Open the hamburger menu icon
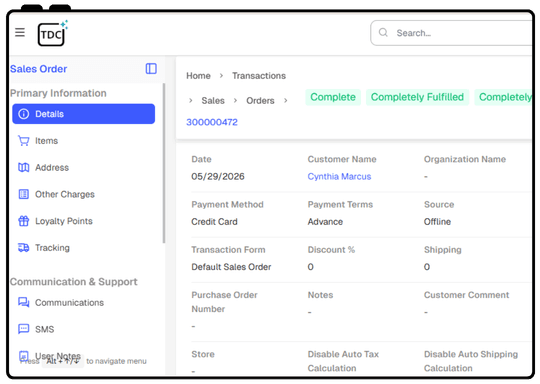The height and width of the screenshot is (384, 540). point(20,32)
